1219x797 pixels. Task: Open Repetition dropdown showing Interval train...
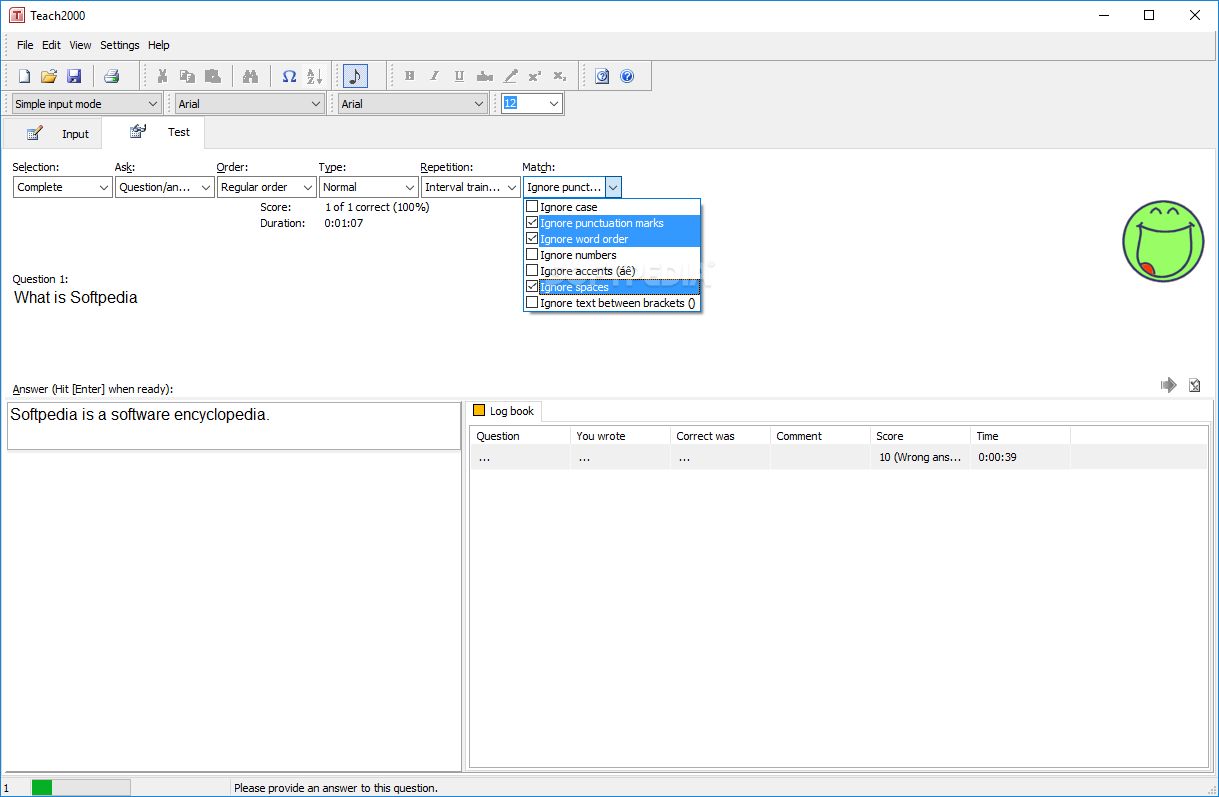[471, 187]
